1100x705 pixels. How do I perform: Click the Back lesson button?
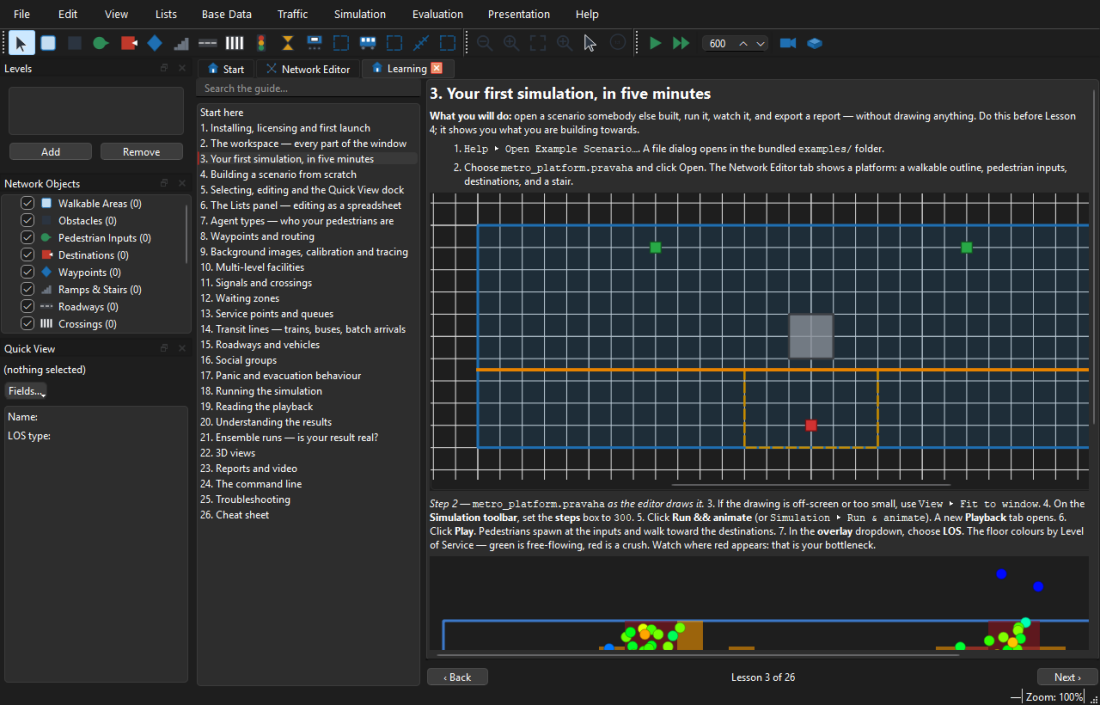tap(457, 677)
